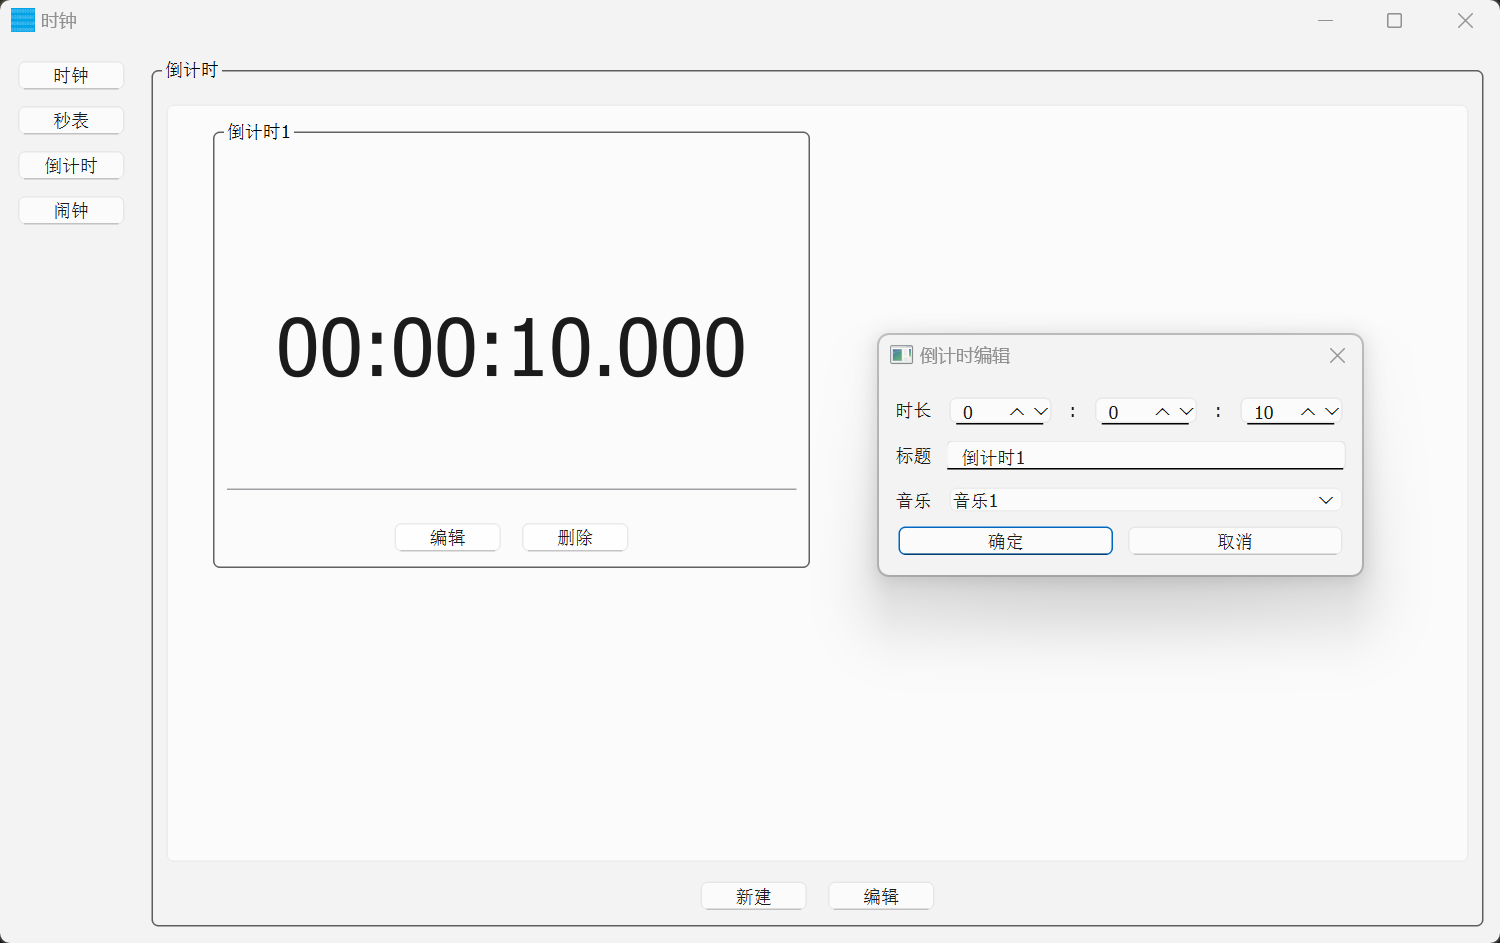Increase the minutes spinner value
1500x943 pixels.
(x=1162, y=412)
